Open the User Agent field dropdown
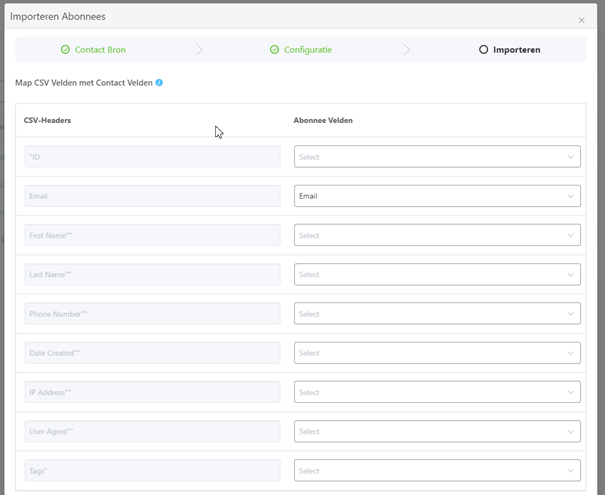This screenshot has height=495, width=605. pyautogui.click(x=437, y=432)
